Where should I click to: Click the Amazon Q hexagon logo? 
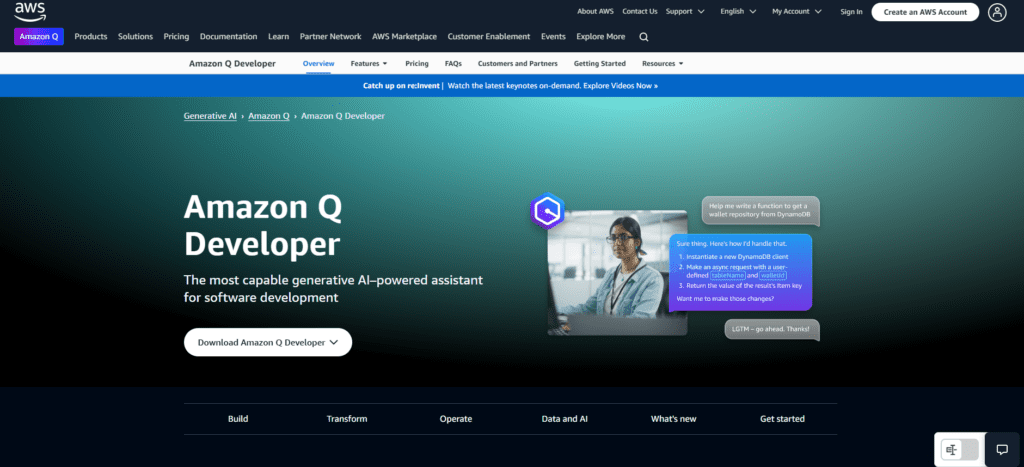pos(547,210)
